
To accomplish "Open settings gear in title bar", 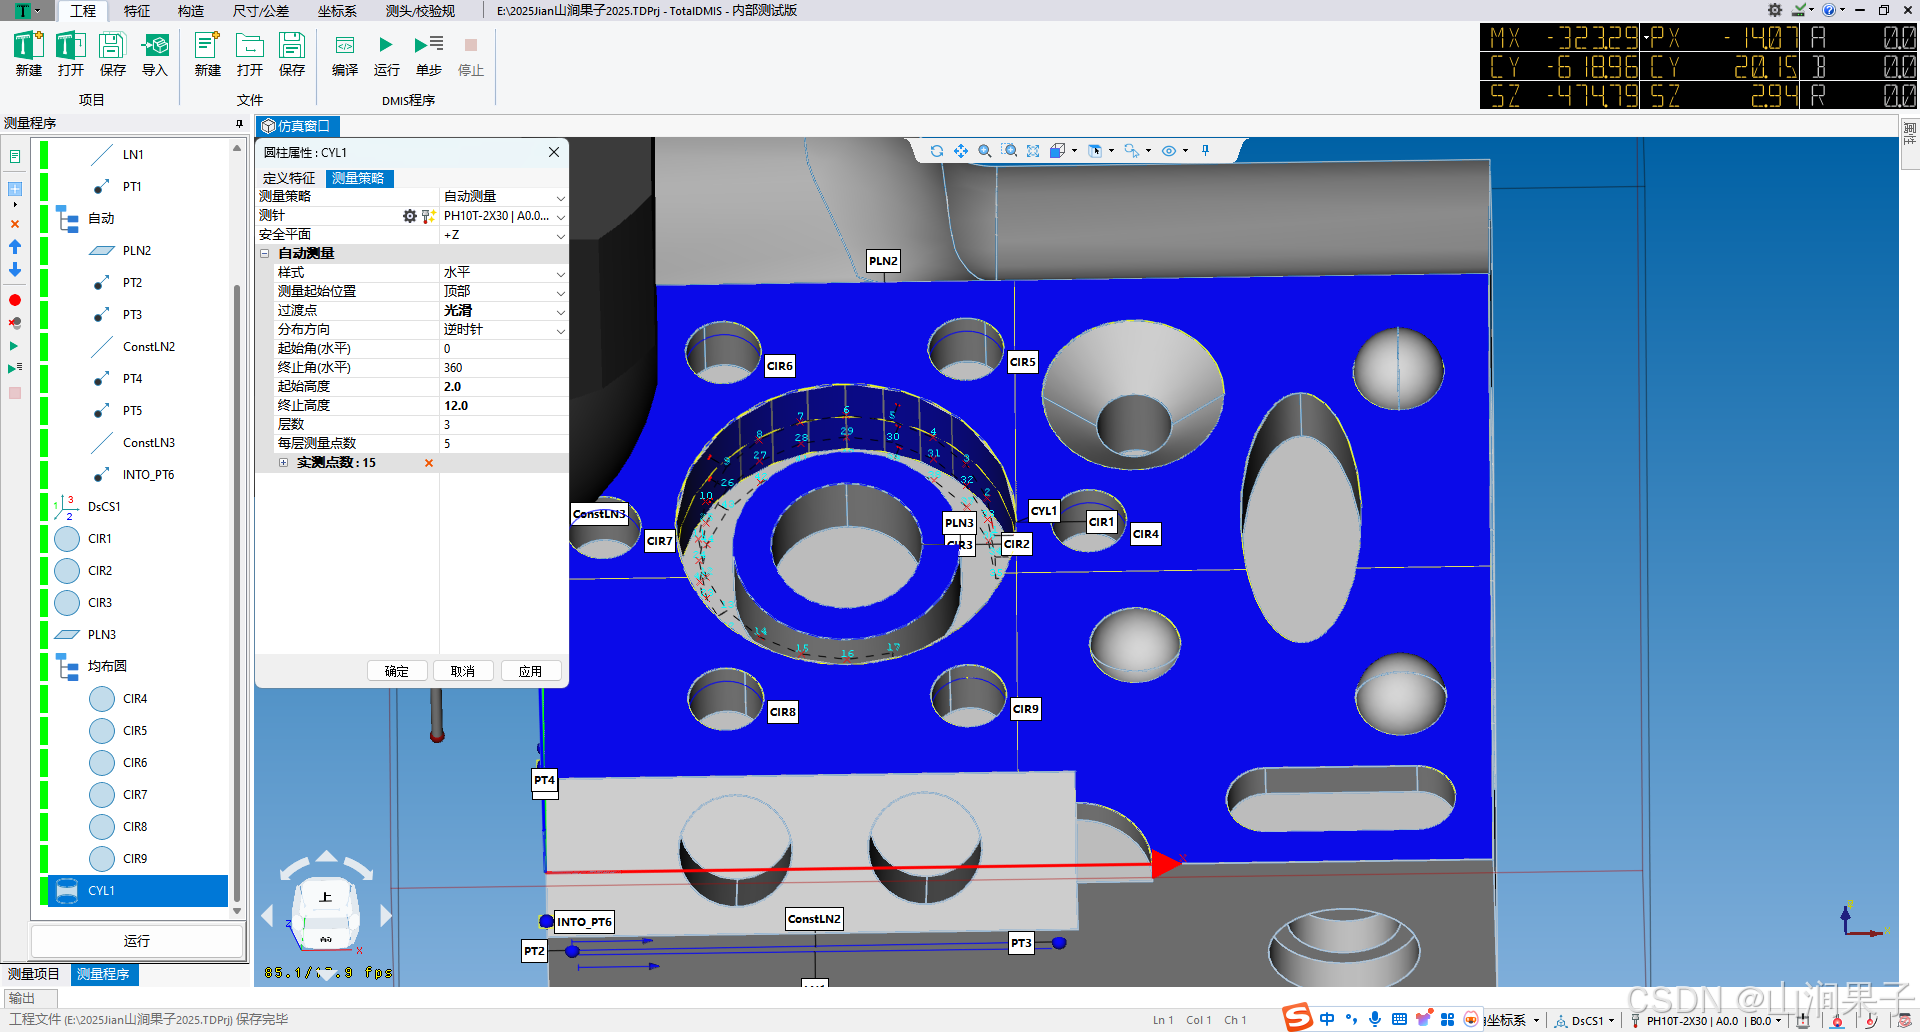I will pyautogui.click(x=1775, y=10).
